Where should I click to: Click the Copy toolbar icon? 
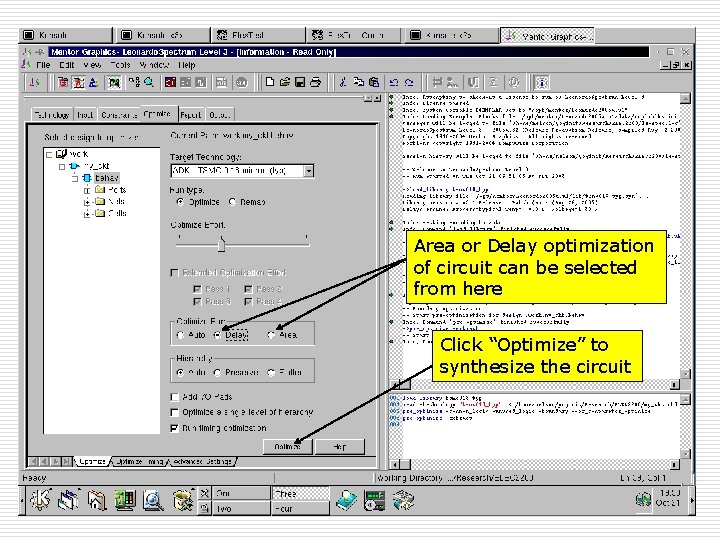(359, 82)
